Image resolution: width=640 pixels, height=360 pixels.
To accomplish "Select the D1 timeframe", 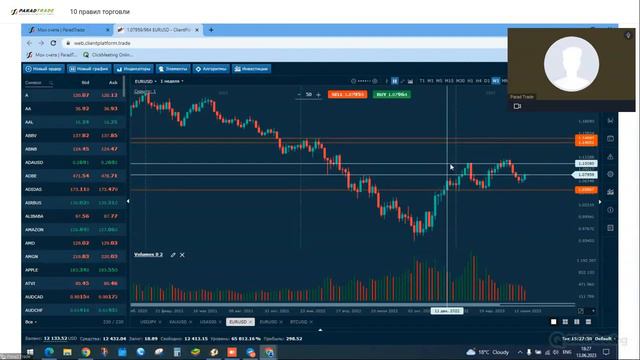I will [x=487, y=81].
